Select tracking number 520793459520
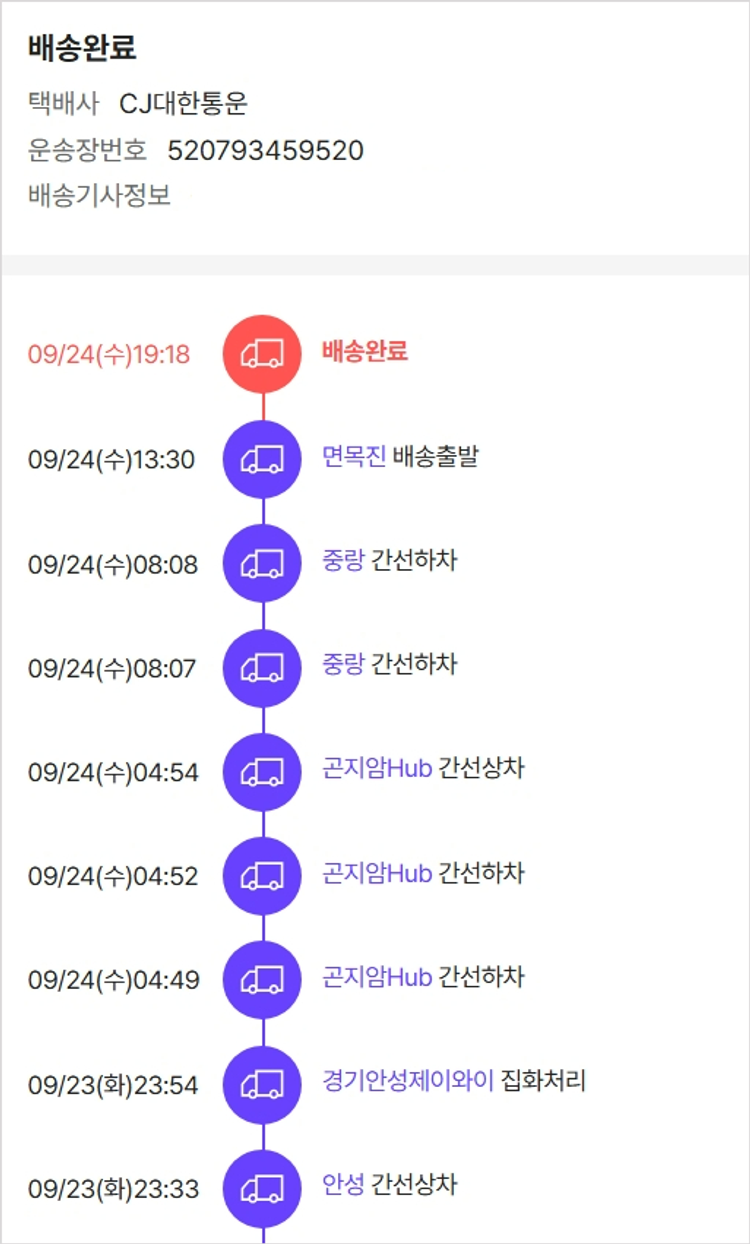 coord(265,151)
